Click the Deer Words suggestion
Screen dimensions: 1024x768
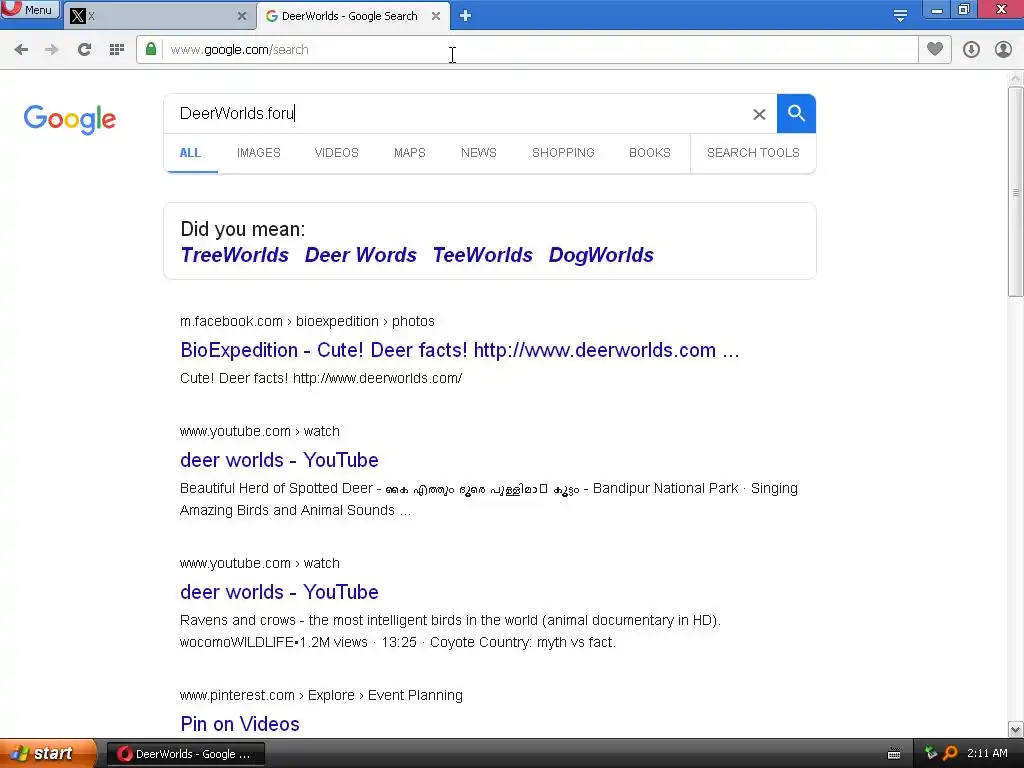click(x=360, y=255)
